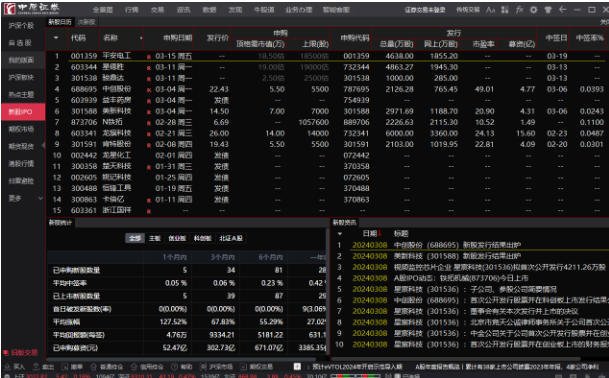Open the 数据 menu in the top bar
The image size is (609, 378).
pos(209,10)
